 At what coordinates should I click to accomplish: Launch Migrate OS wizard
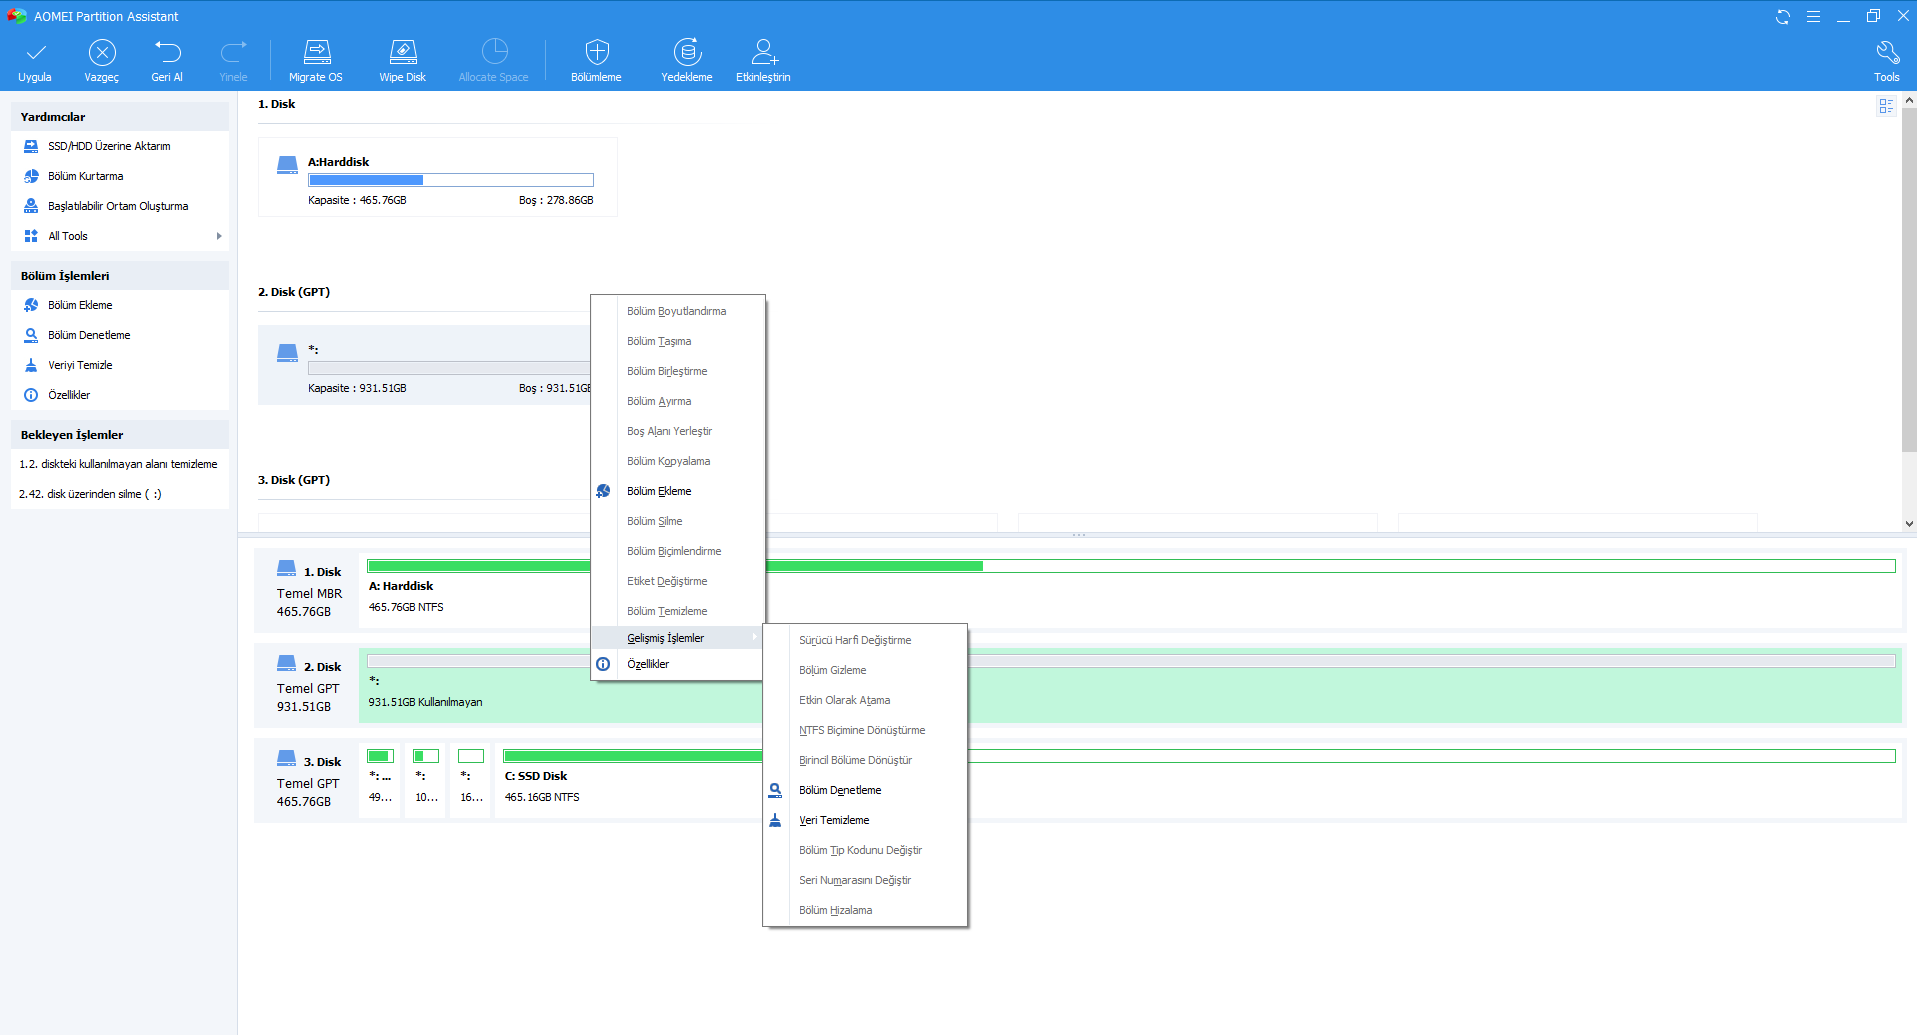pos(316,61)
